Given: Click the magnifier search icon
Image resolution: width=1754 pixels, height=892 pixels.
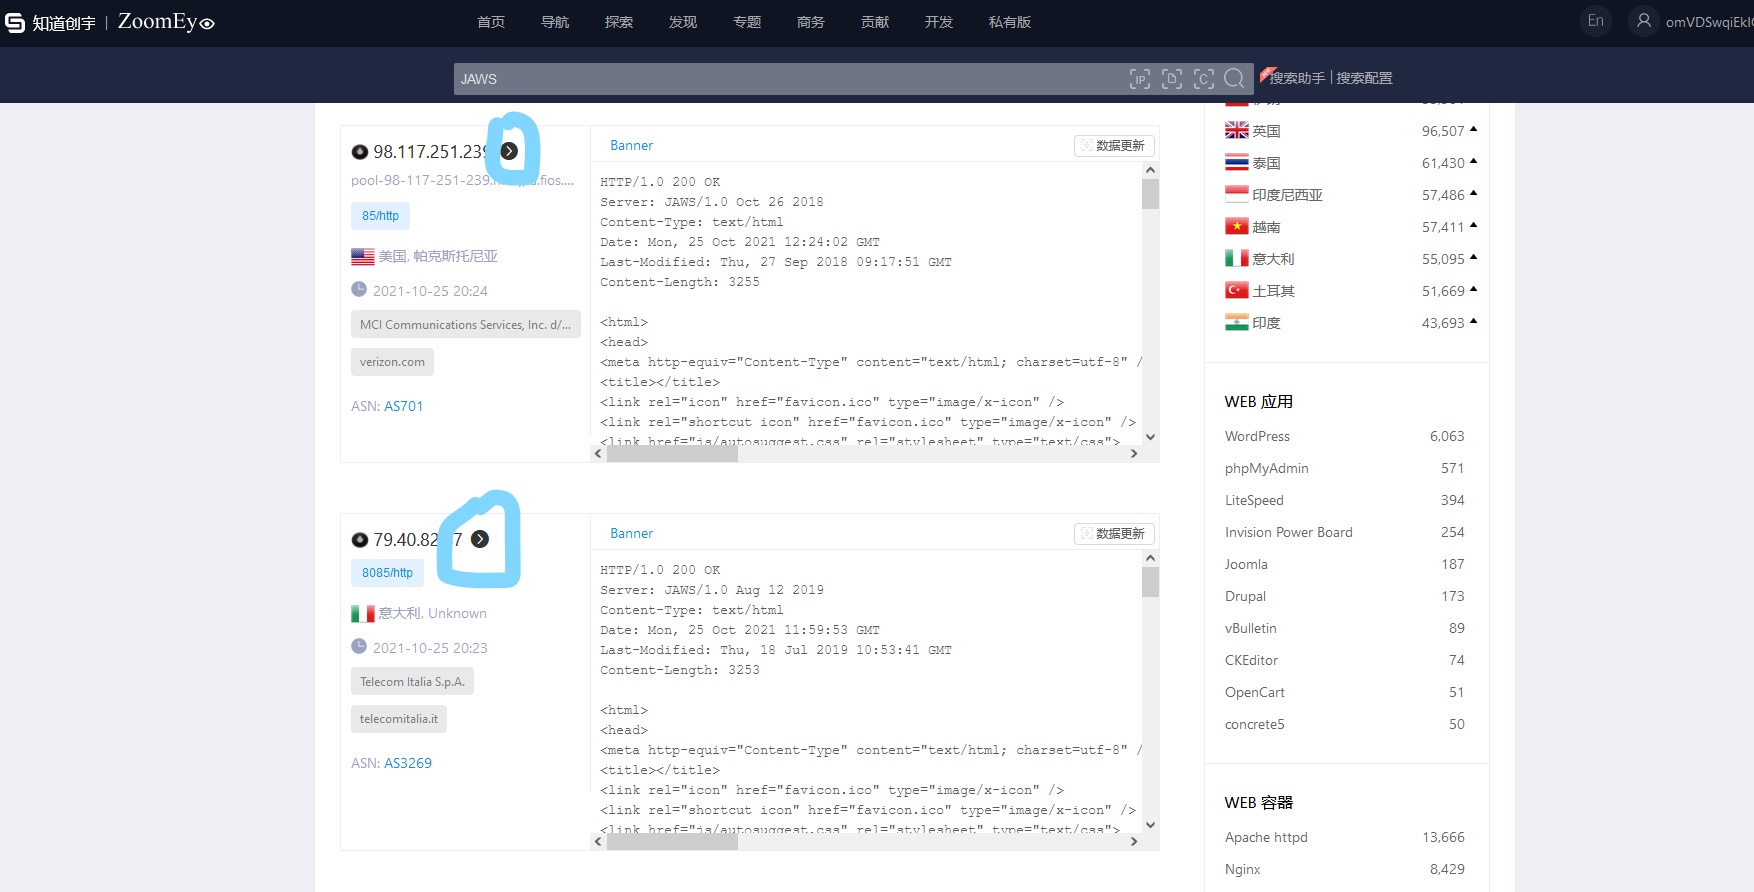Looking at the screenshot, I should click(1235, 78).
